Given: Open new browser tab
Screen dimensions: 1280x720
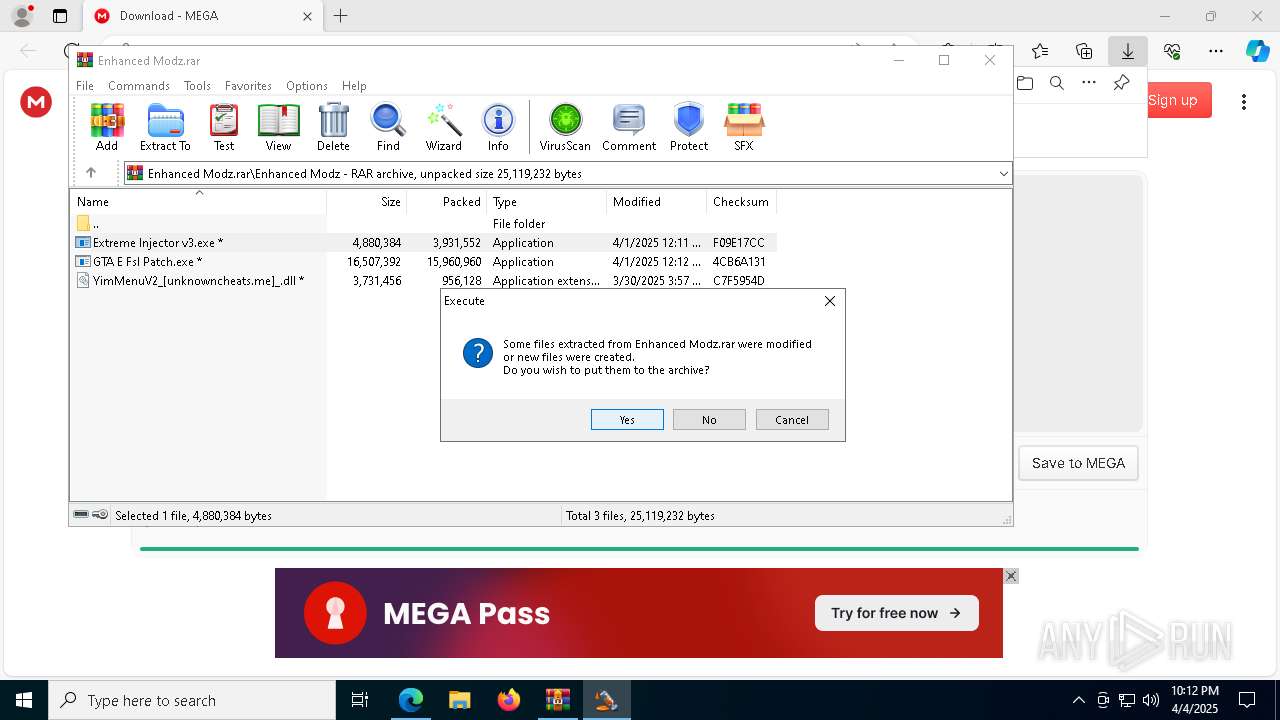Looking at the screenshot, I should point(340,16).
